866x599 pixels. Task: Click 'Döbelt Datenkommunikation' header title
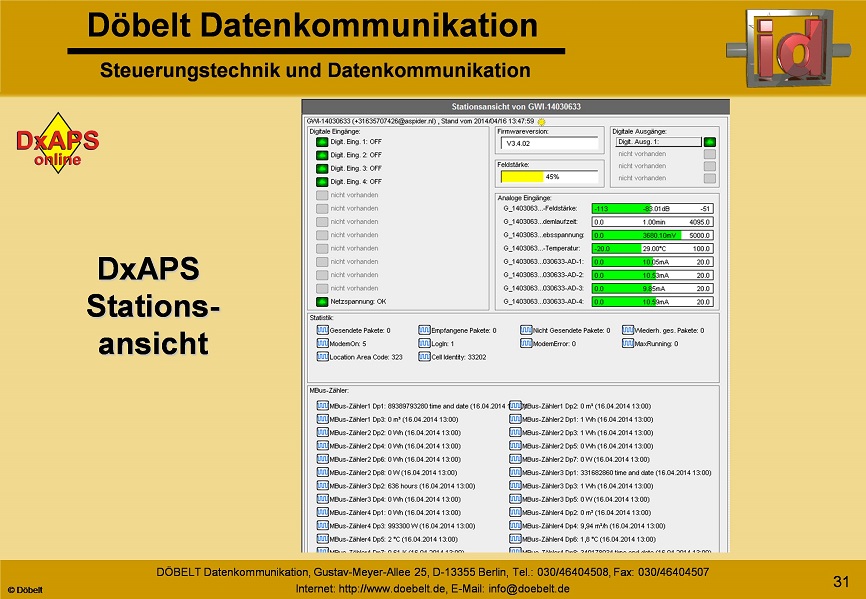(313, 25)
